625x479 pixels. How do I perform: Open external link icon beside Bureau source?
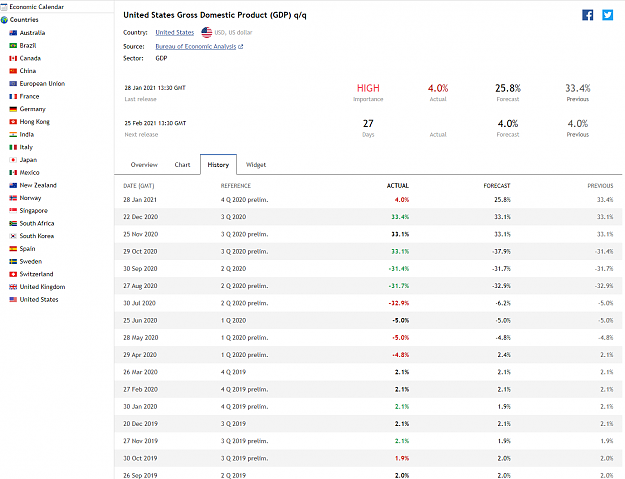coord(240,47)
